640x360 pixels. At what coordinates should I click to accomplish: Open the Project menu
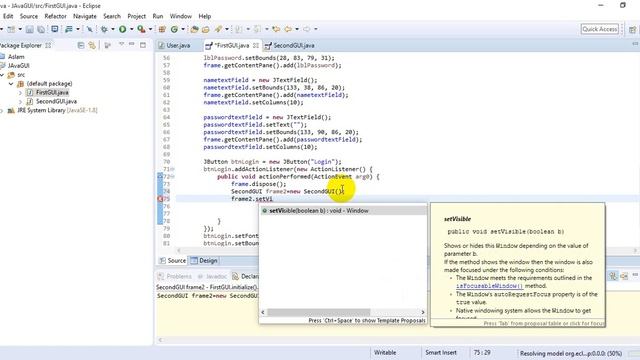pyautogui.click(x=136, y=16)
